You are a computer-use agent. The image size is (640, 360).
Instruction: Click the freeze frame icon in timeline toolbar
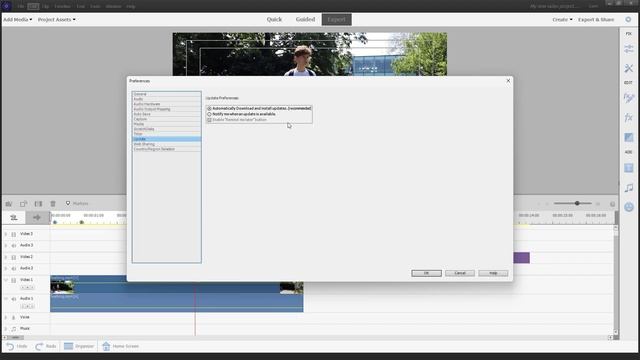point(24,204)
